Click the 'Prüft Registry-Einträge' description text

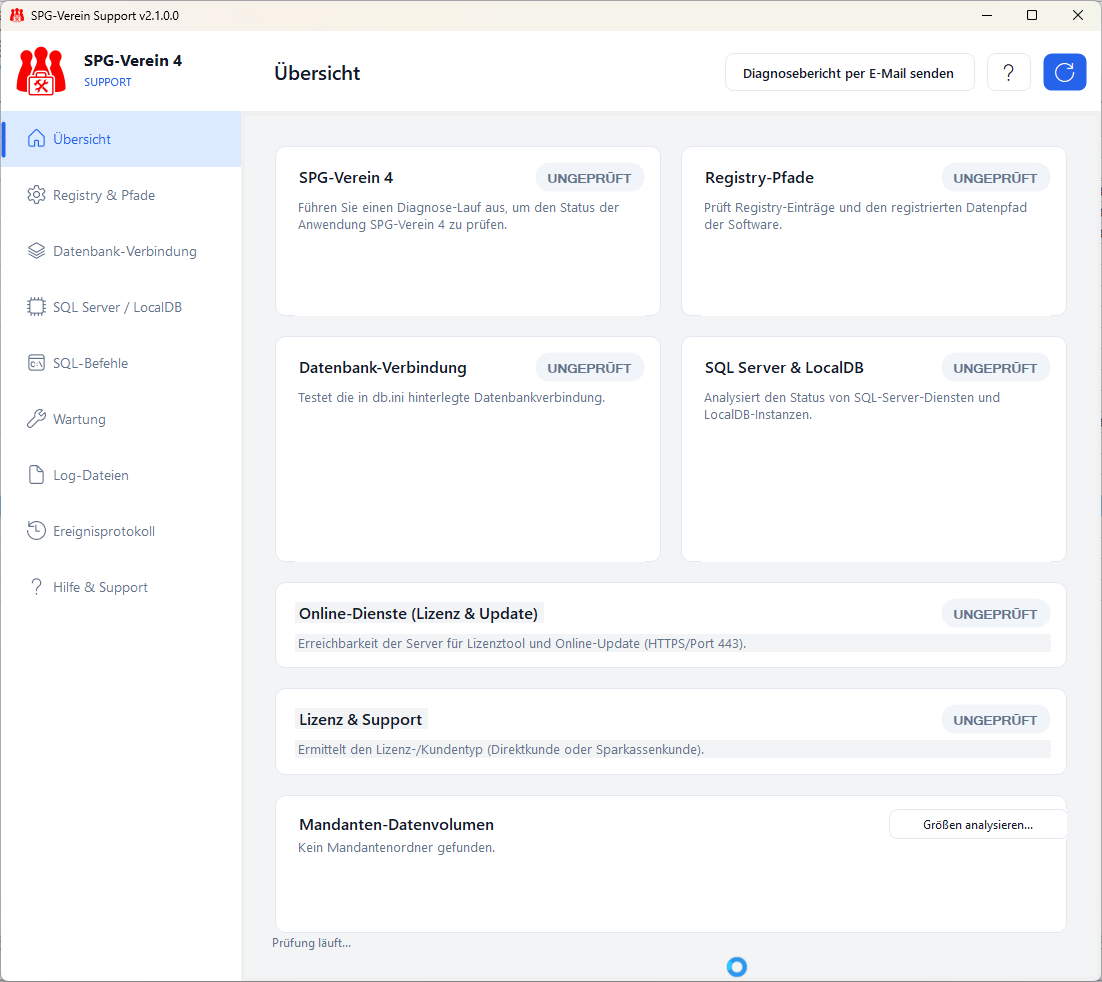tap(865, 216)
